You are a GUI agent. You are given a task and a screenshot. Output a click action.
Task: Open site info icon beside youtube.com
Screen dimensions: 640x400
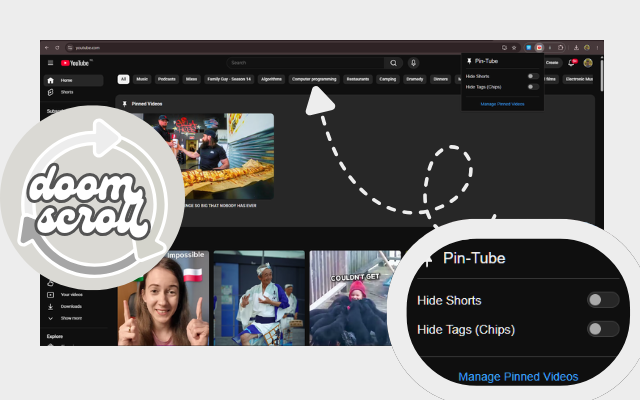tap(70, 48)
